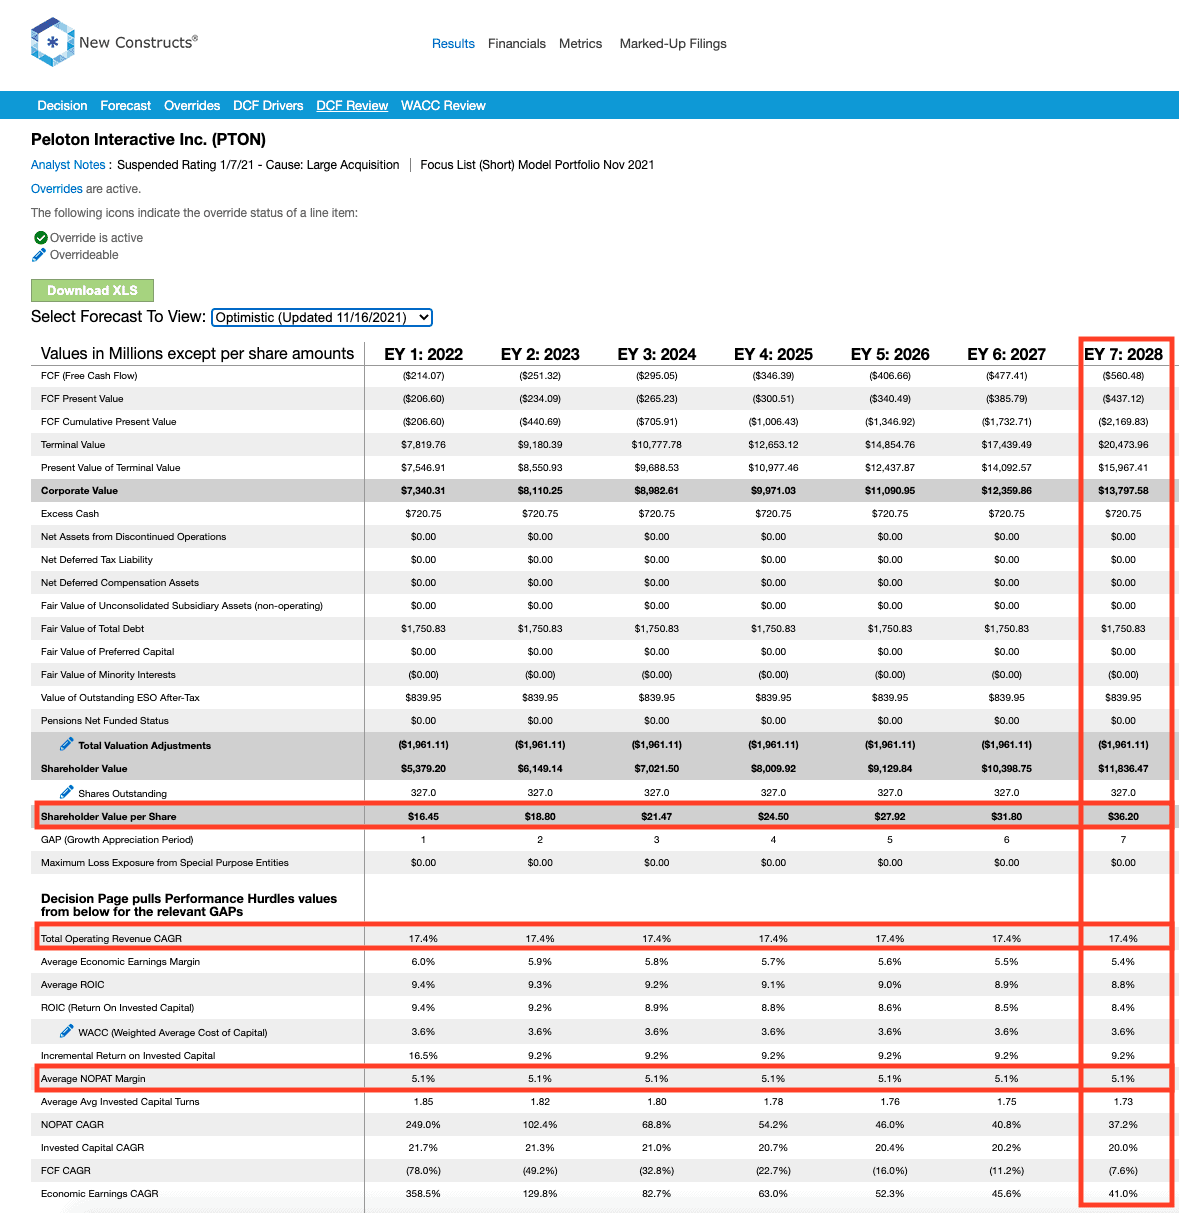Click the EY 1: 2022 column header
The image size is (1179, 1213).
pos(424,354)
